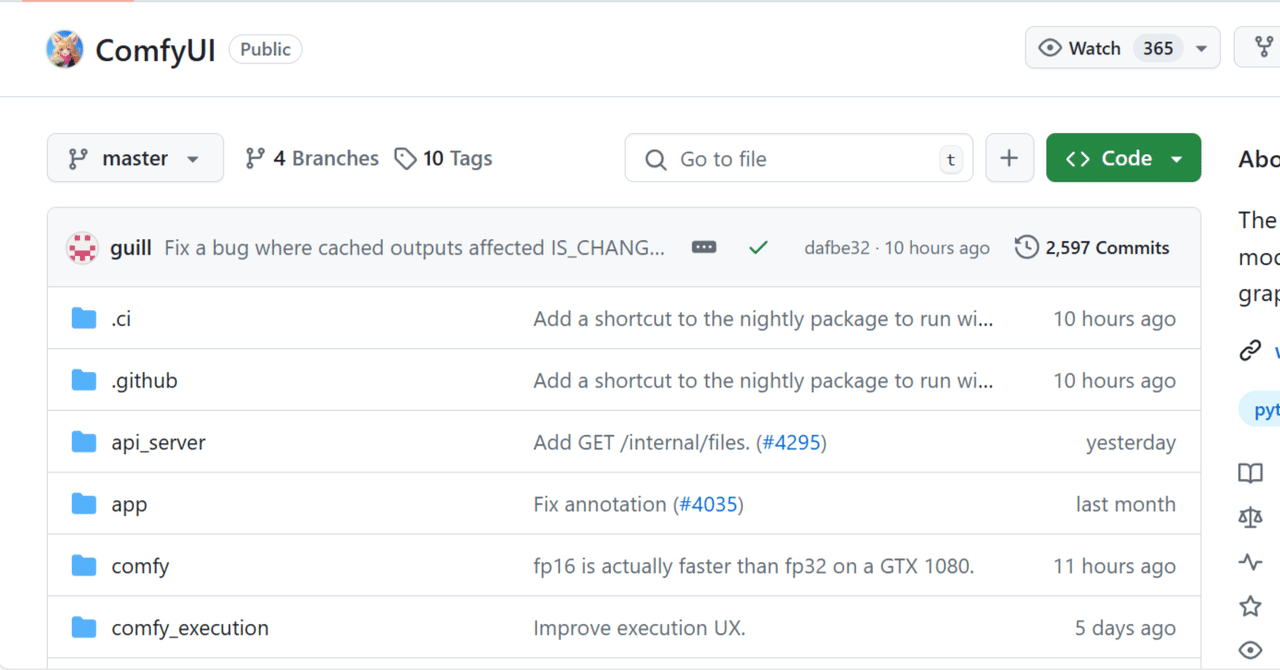This screenshot has width=1280, height=670.
Task: Click the stars icon in sidebar
Action: (x=1250, y=606)
